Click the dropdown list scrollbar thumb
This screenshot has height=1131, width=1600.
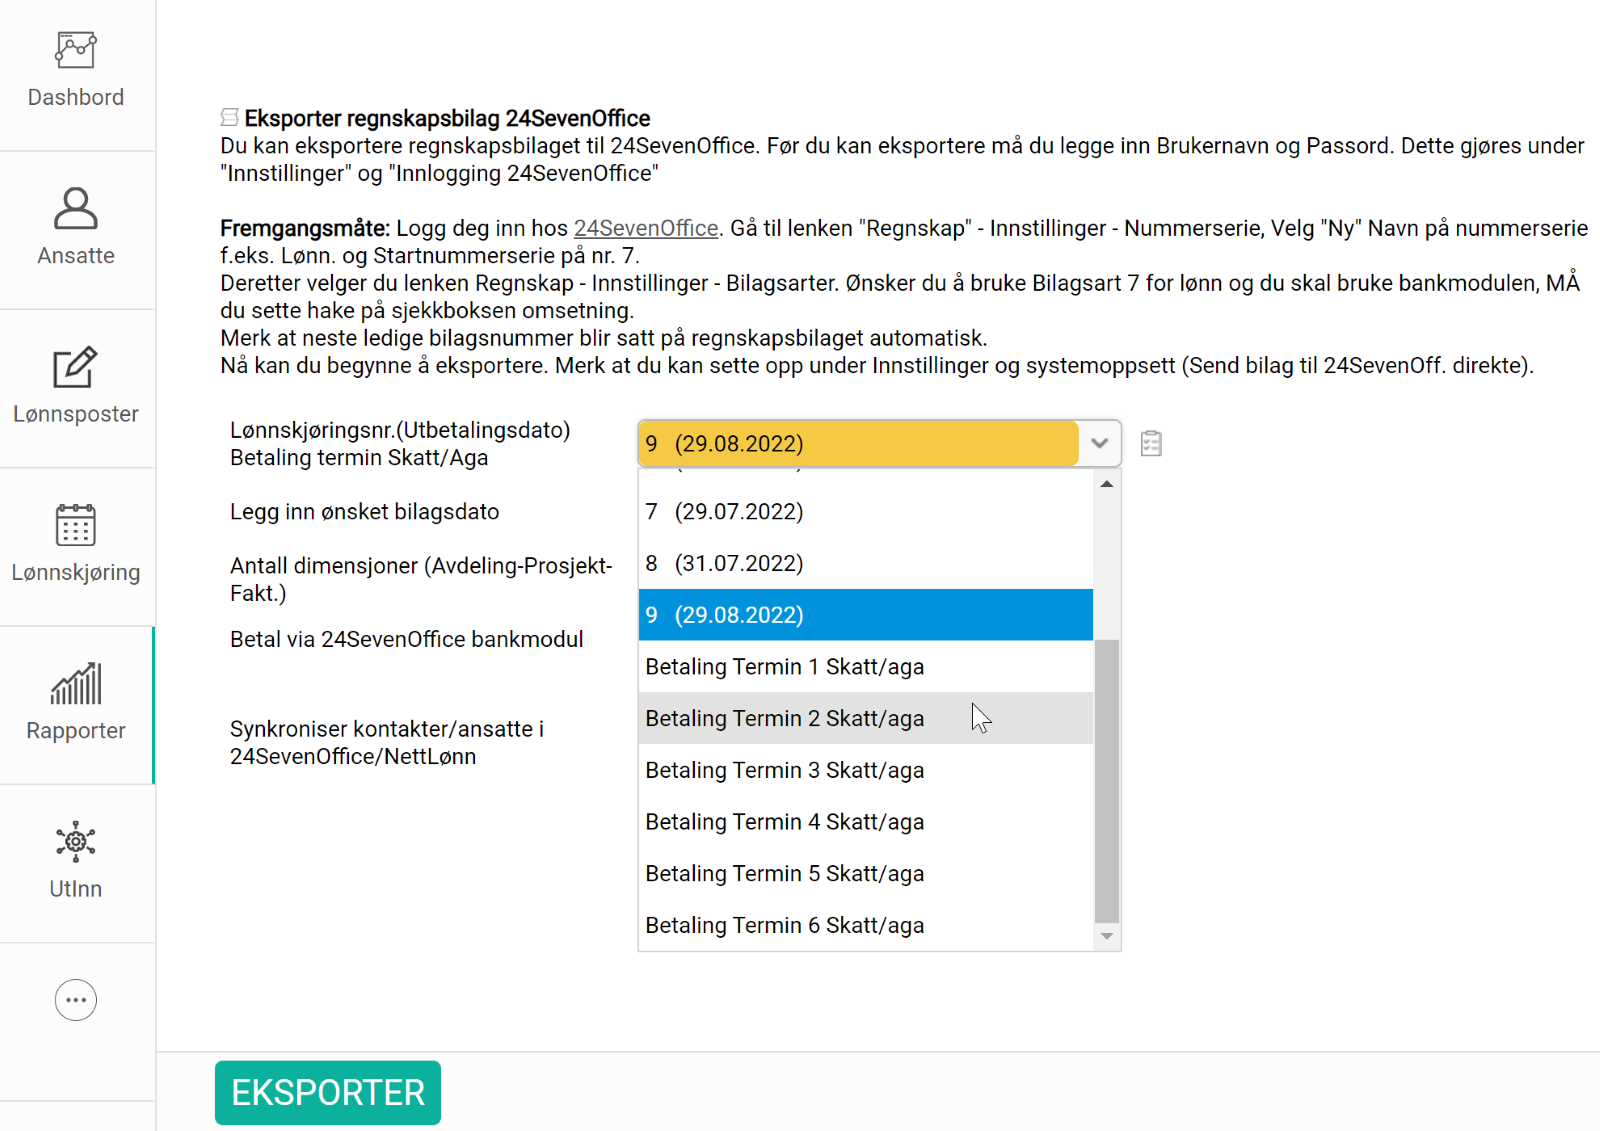[x=1107, y=780]
